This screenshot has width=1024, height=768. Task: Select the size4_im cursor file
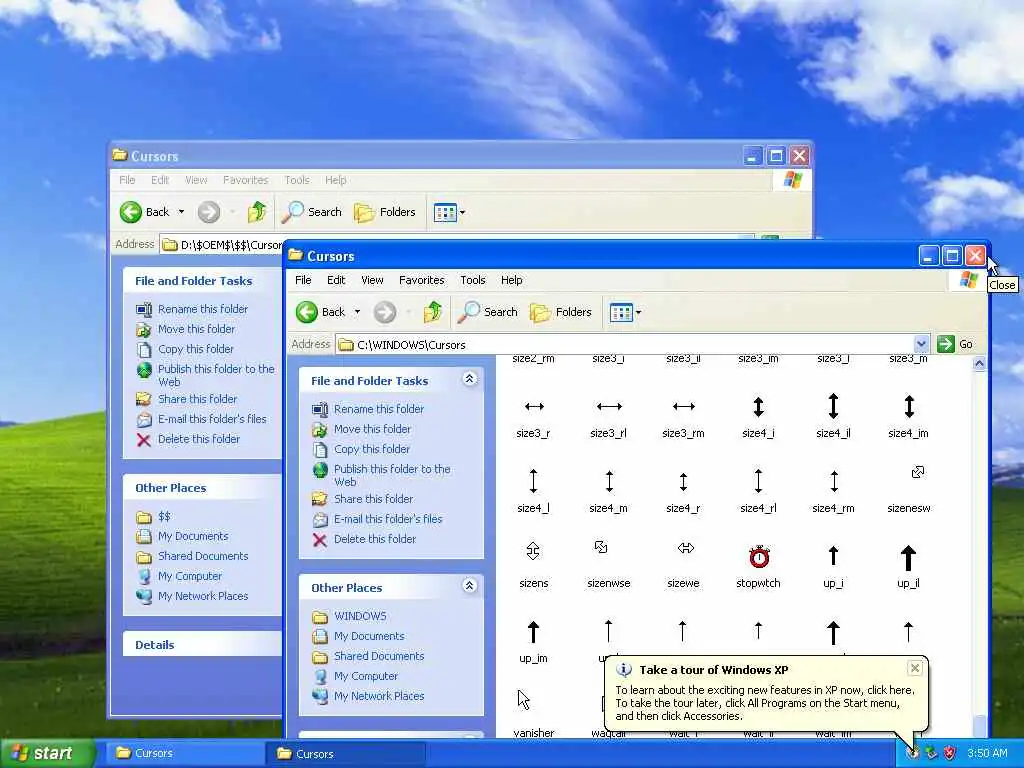click(908, 417)
